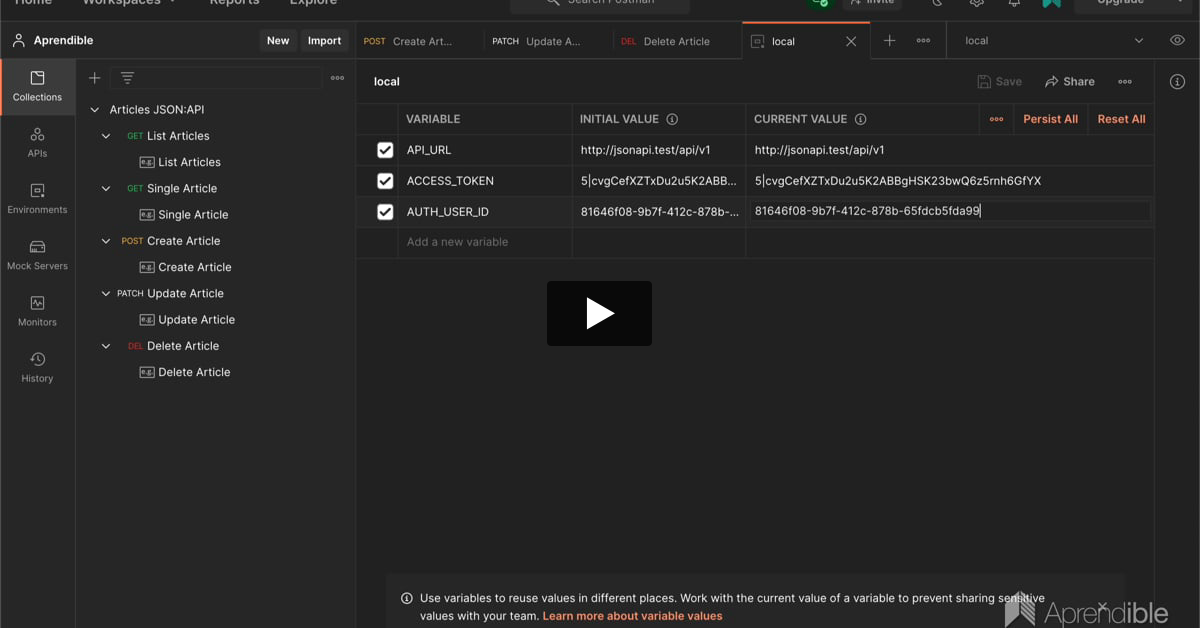Click the Share button

[x=1070, y=82]
